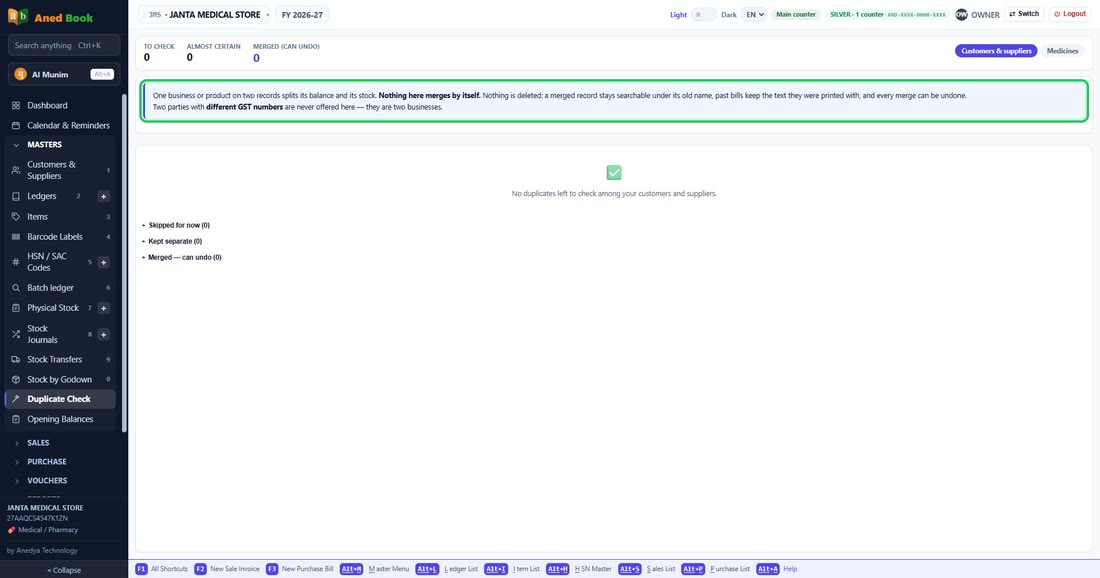Expand the Merged — can undo (0) list
This screenshot has width=1100, height=578.
click(x=182, y=257)
